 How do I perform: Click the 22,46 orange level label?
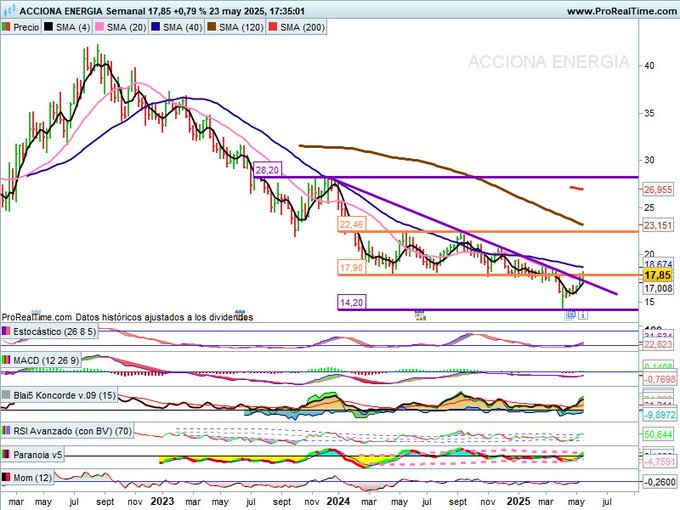(x=352, y=224)
